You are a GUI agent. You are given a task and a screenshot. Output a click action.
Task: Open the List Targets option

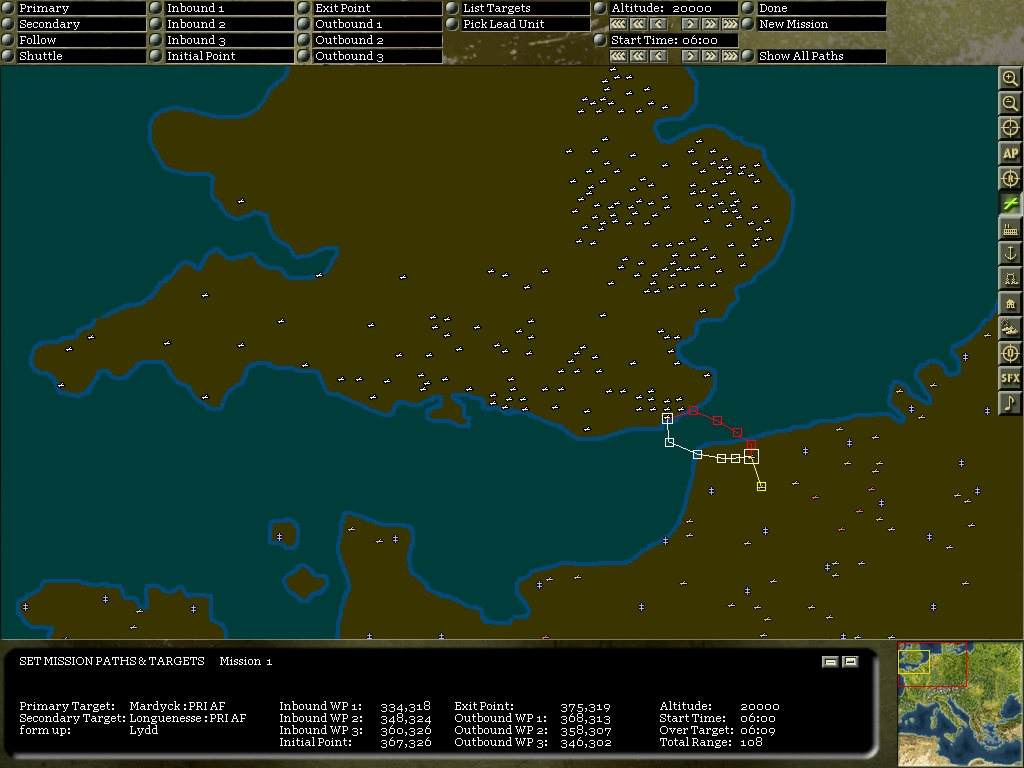pyautogui.click(x=452, y=8)
